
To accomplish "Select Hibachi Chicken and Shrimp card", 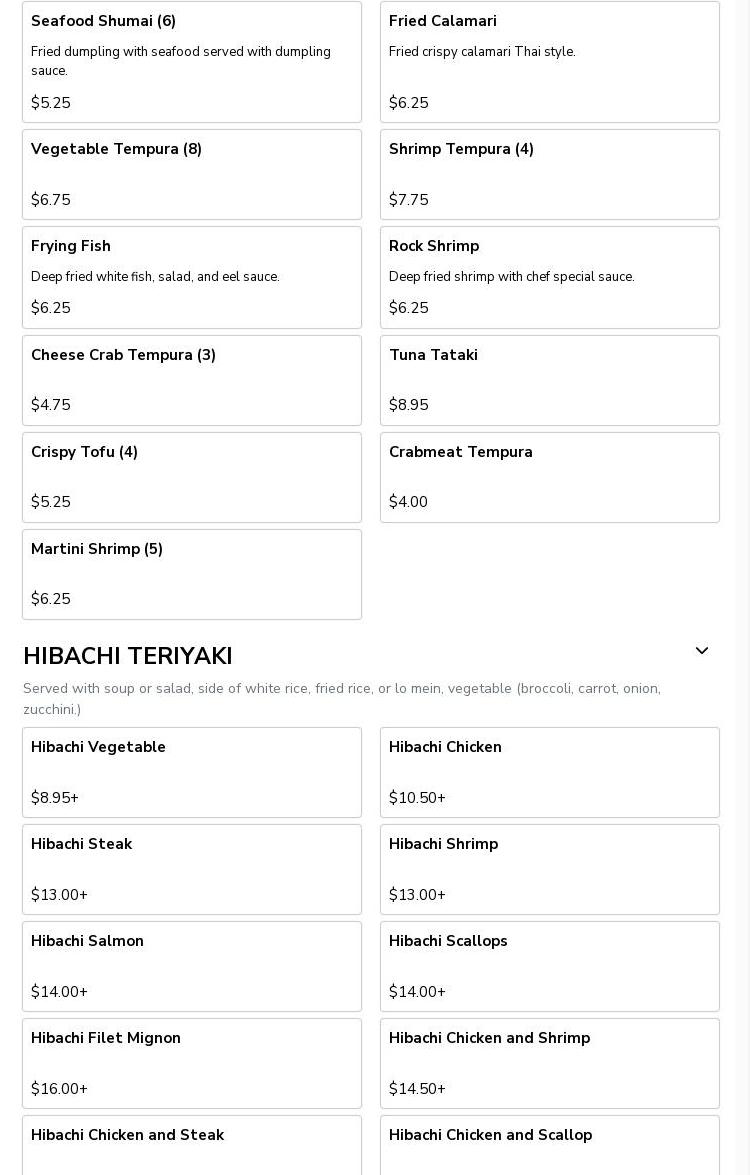I will tap(550, 1063).
